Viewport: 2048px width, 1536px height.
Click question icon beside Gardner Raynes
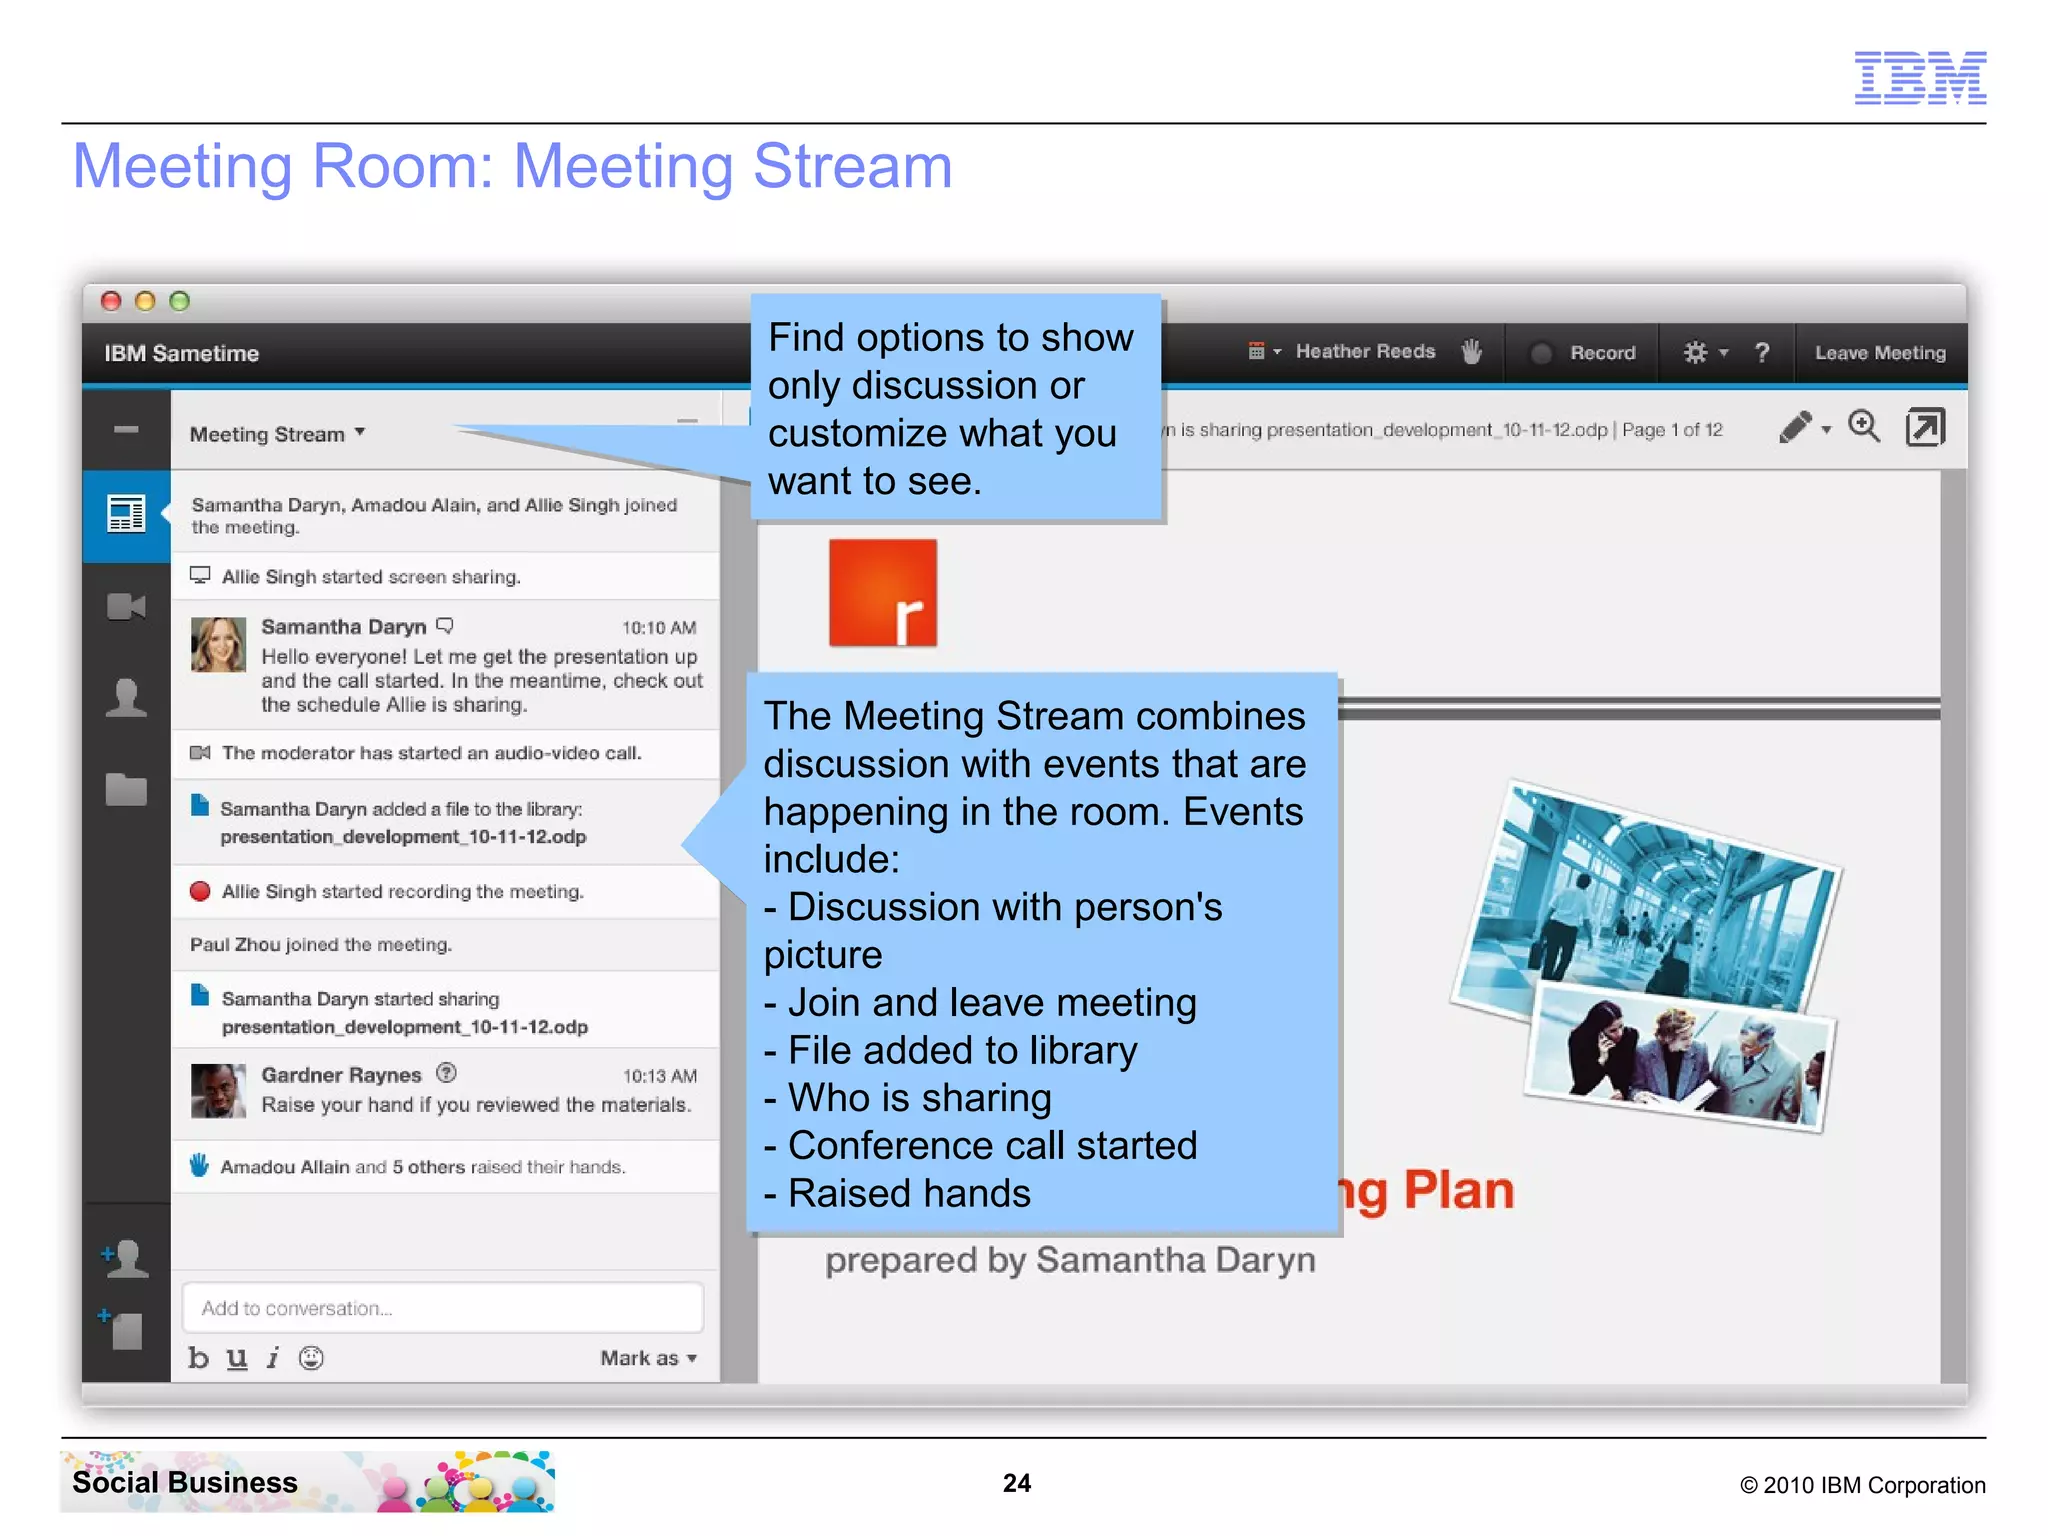(x=446, y=1073)
